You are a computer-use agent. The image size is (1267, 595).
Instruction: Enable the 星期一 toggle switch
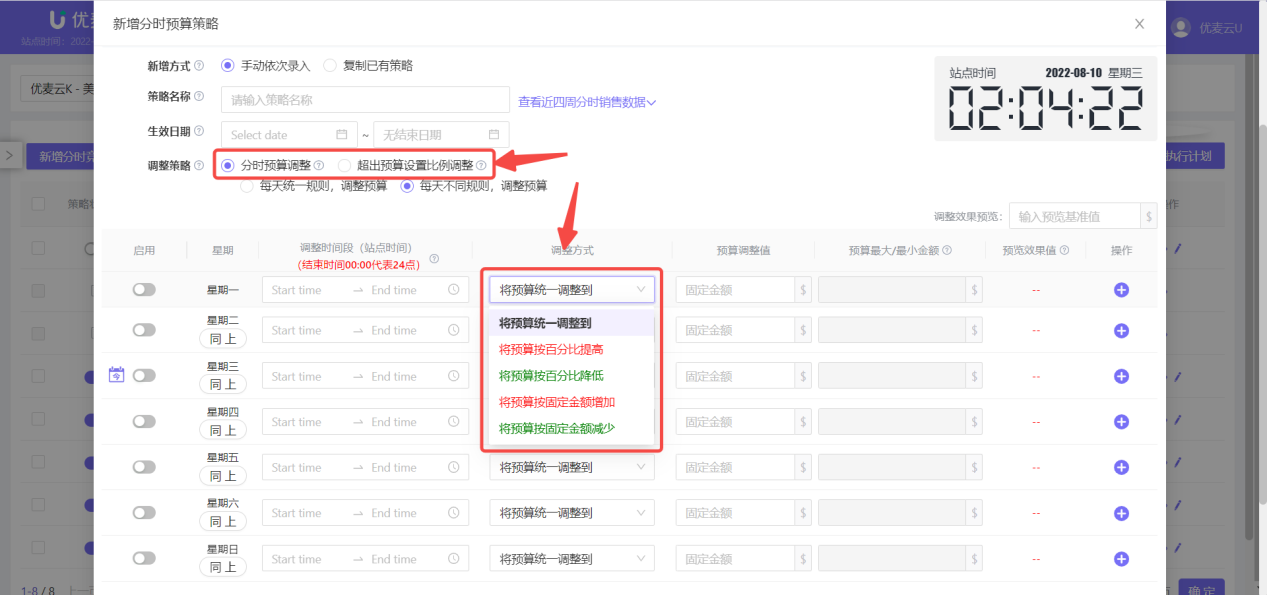click(x=144, y=290)
